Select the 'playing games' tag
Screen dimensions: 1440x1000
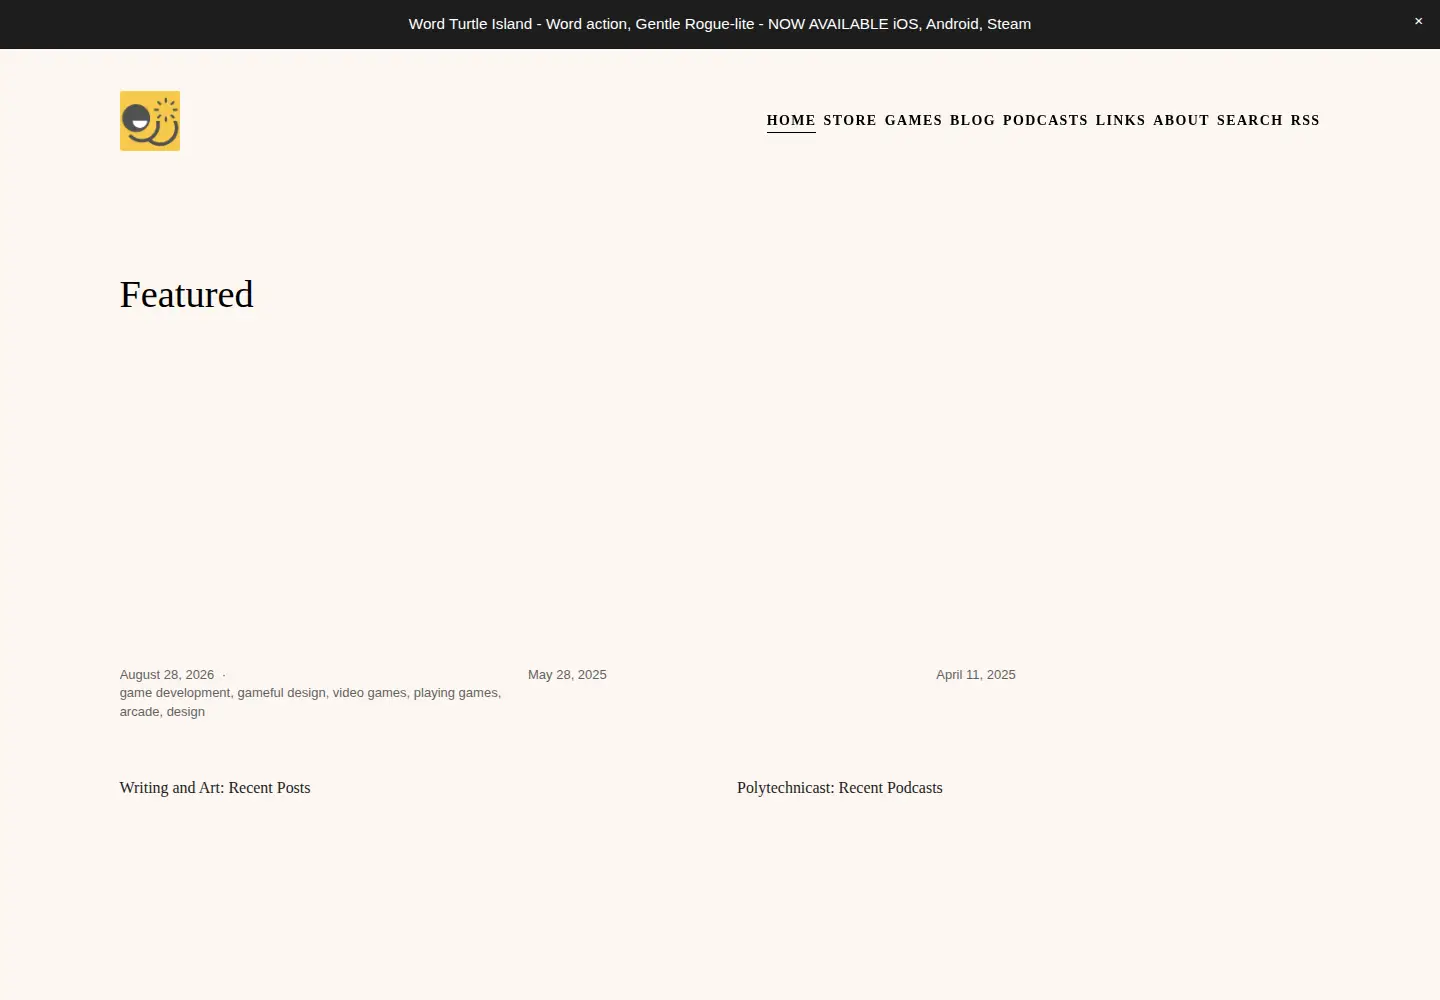click(x=455, y=693)
